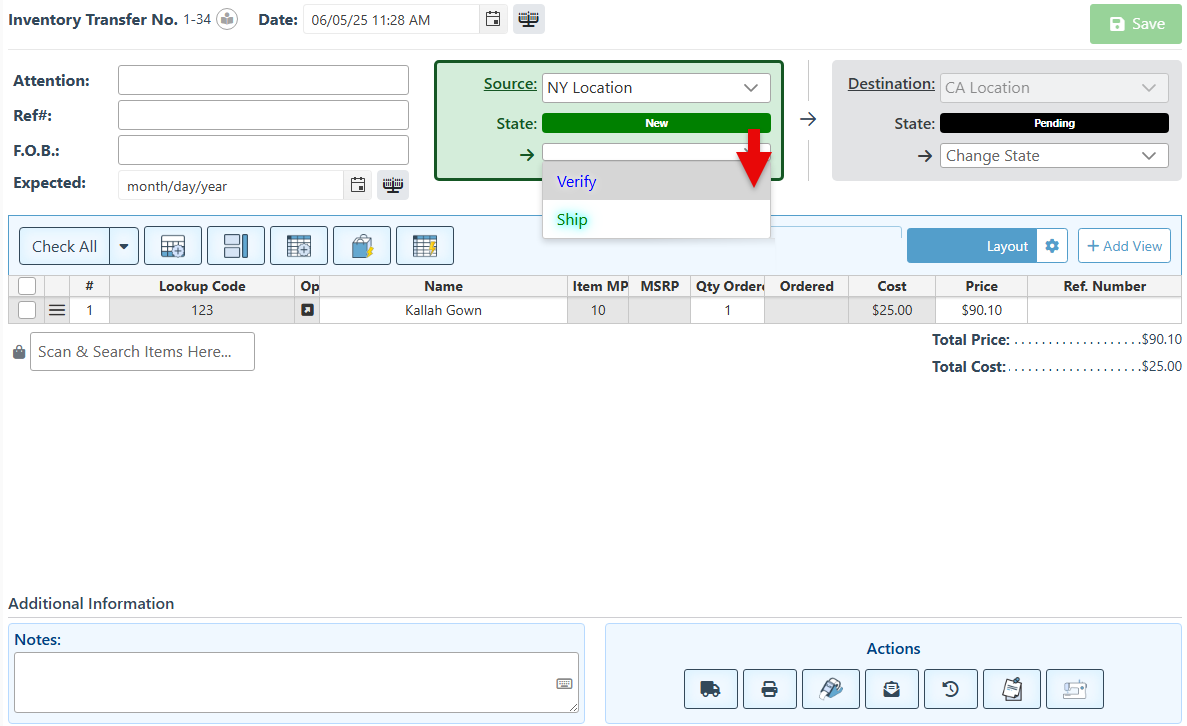Toggle the select-all checkbox in table header
Screen dimensions: 1187x726
27,286
